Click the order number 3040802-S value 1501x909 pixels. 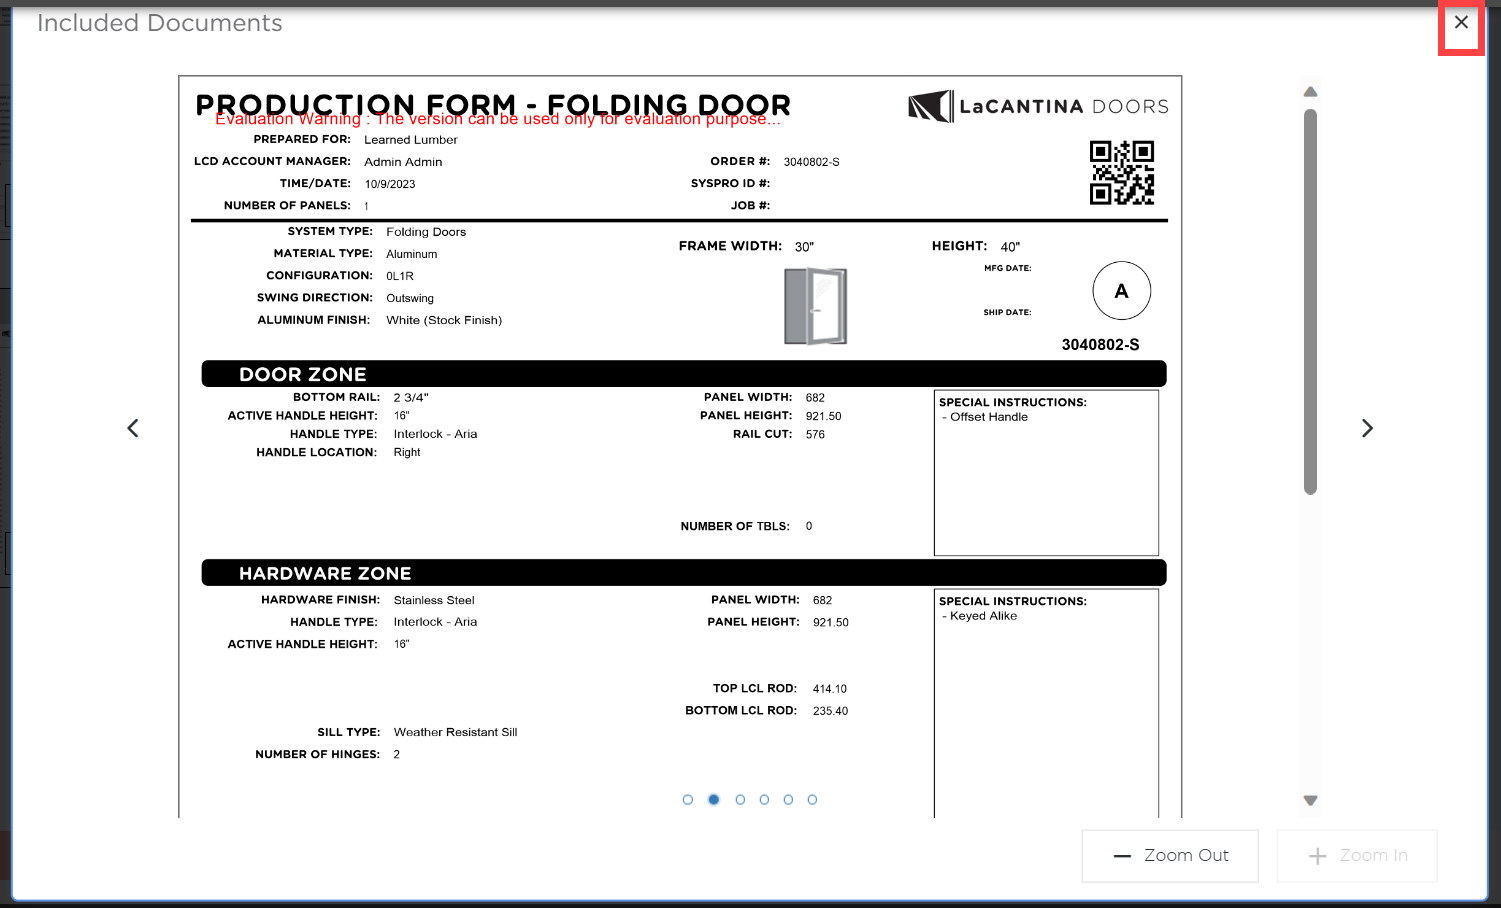pos(812,162)
